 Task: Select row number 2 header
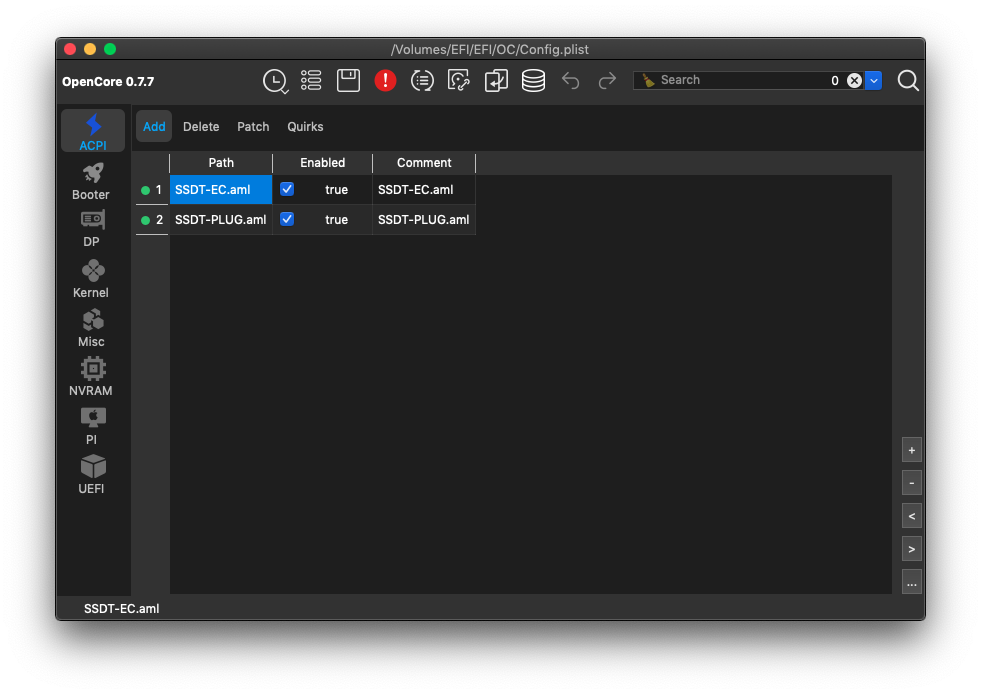click(x=152, y=220)
